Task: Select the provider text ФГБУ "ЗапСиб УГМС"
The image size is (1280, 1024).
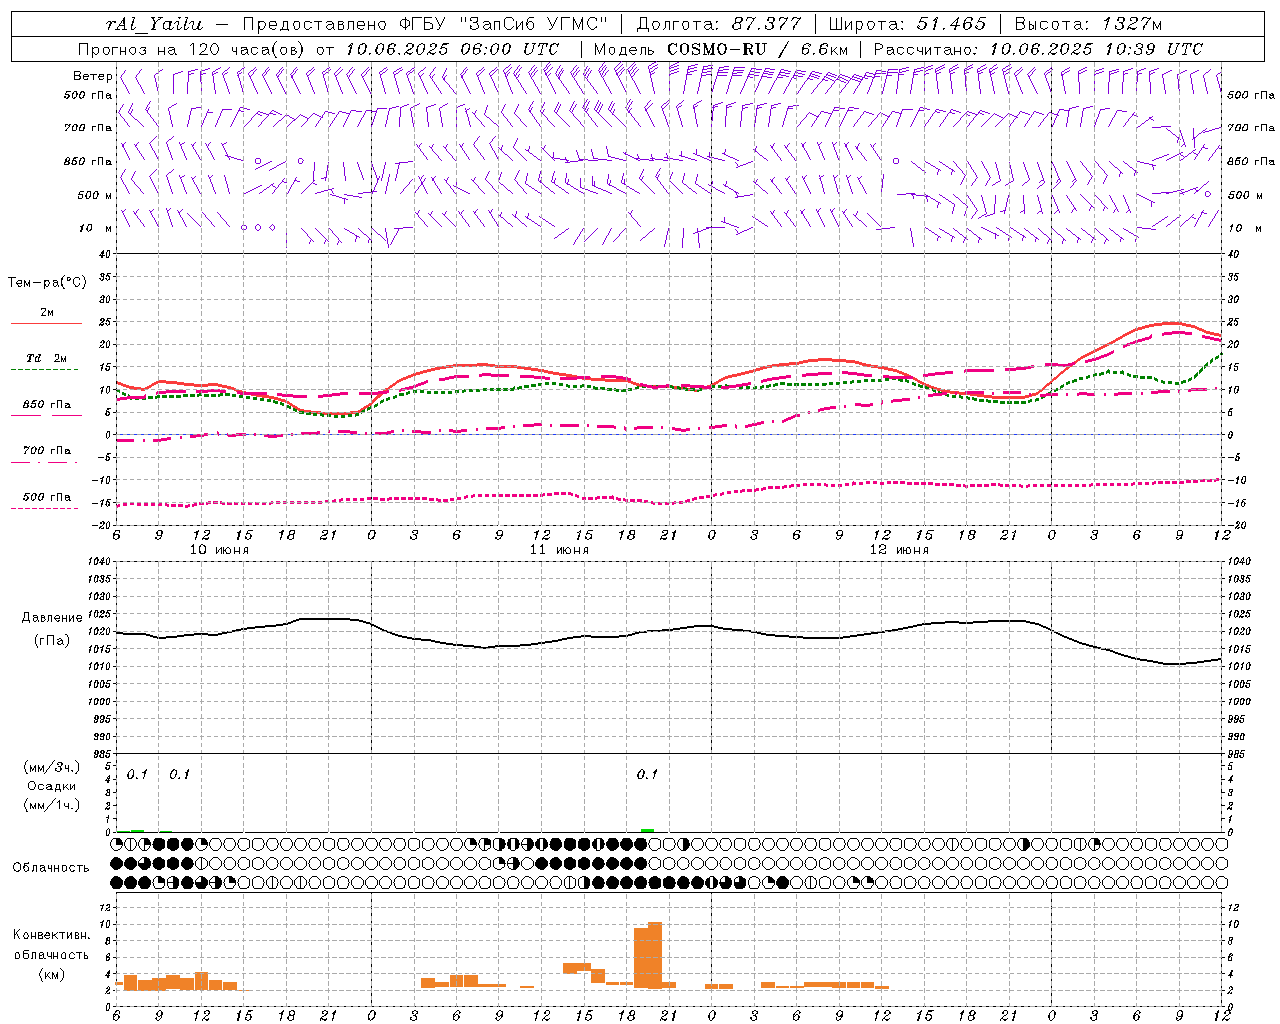Action: [x=504, y=24]
